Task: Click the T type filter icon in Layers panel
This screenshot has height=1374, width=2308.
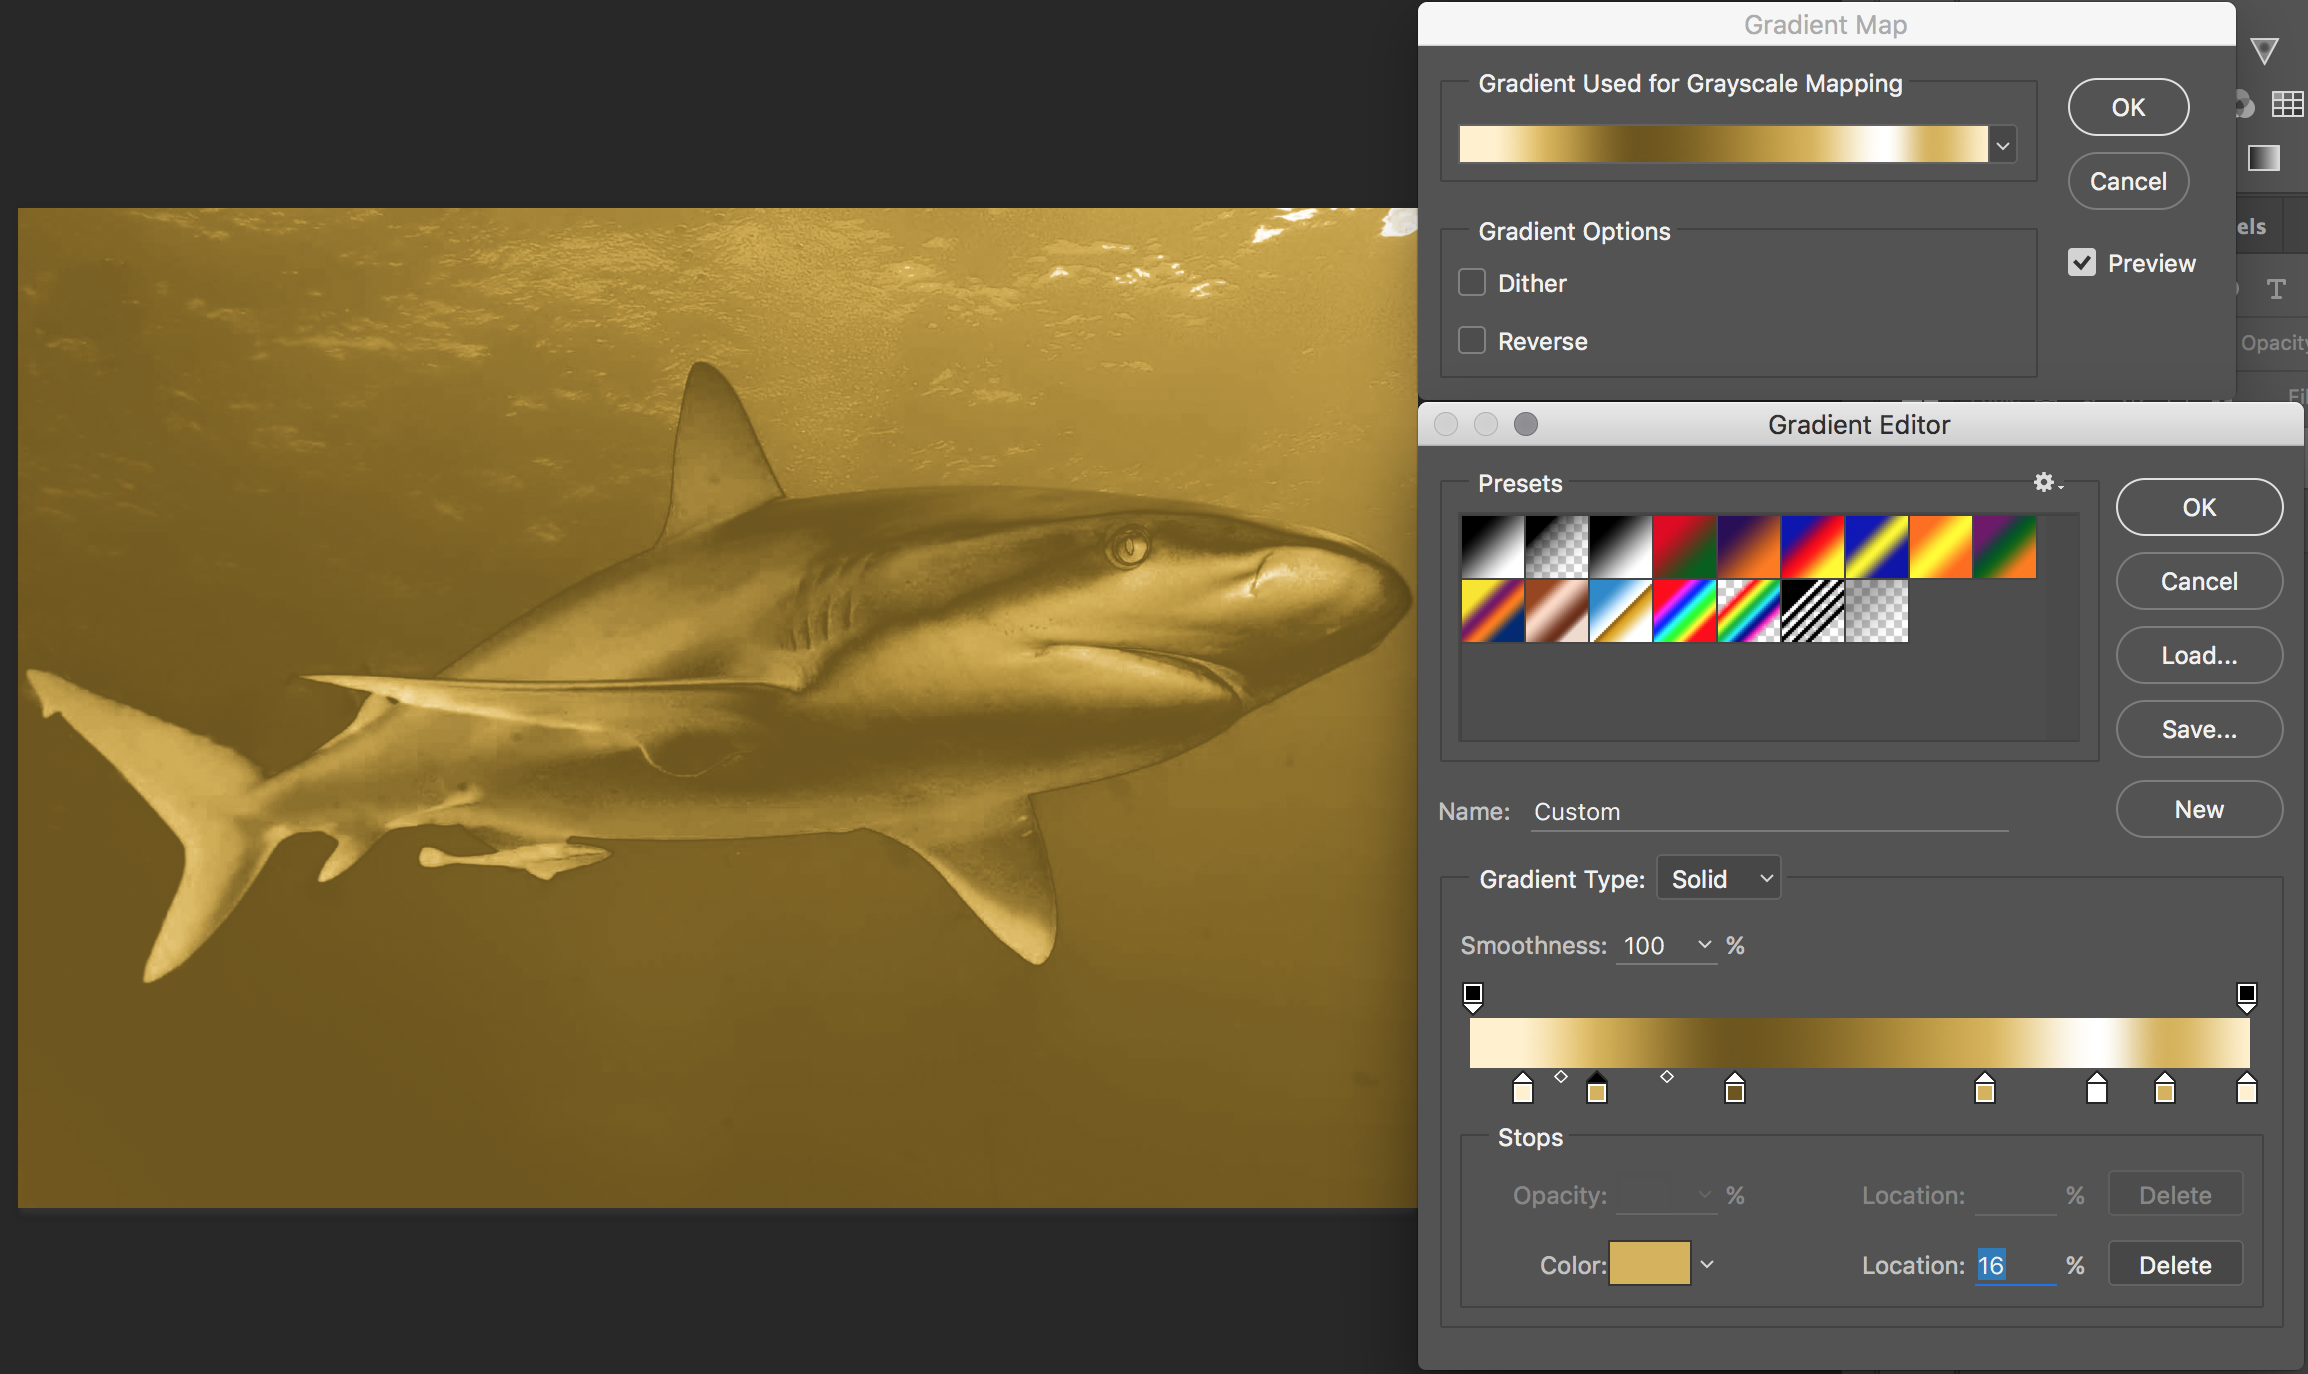Action: pos(2276,289)
